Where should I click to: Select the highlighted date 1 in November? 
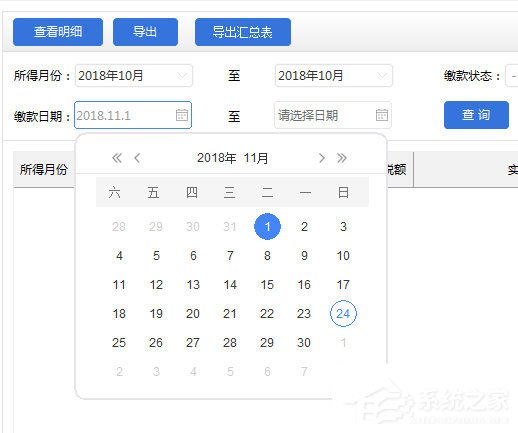point(267,227)
